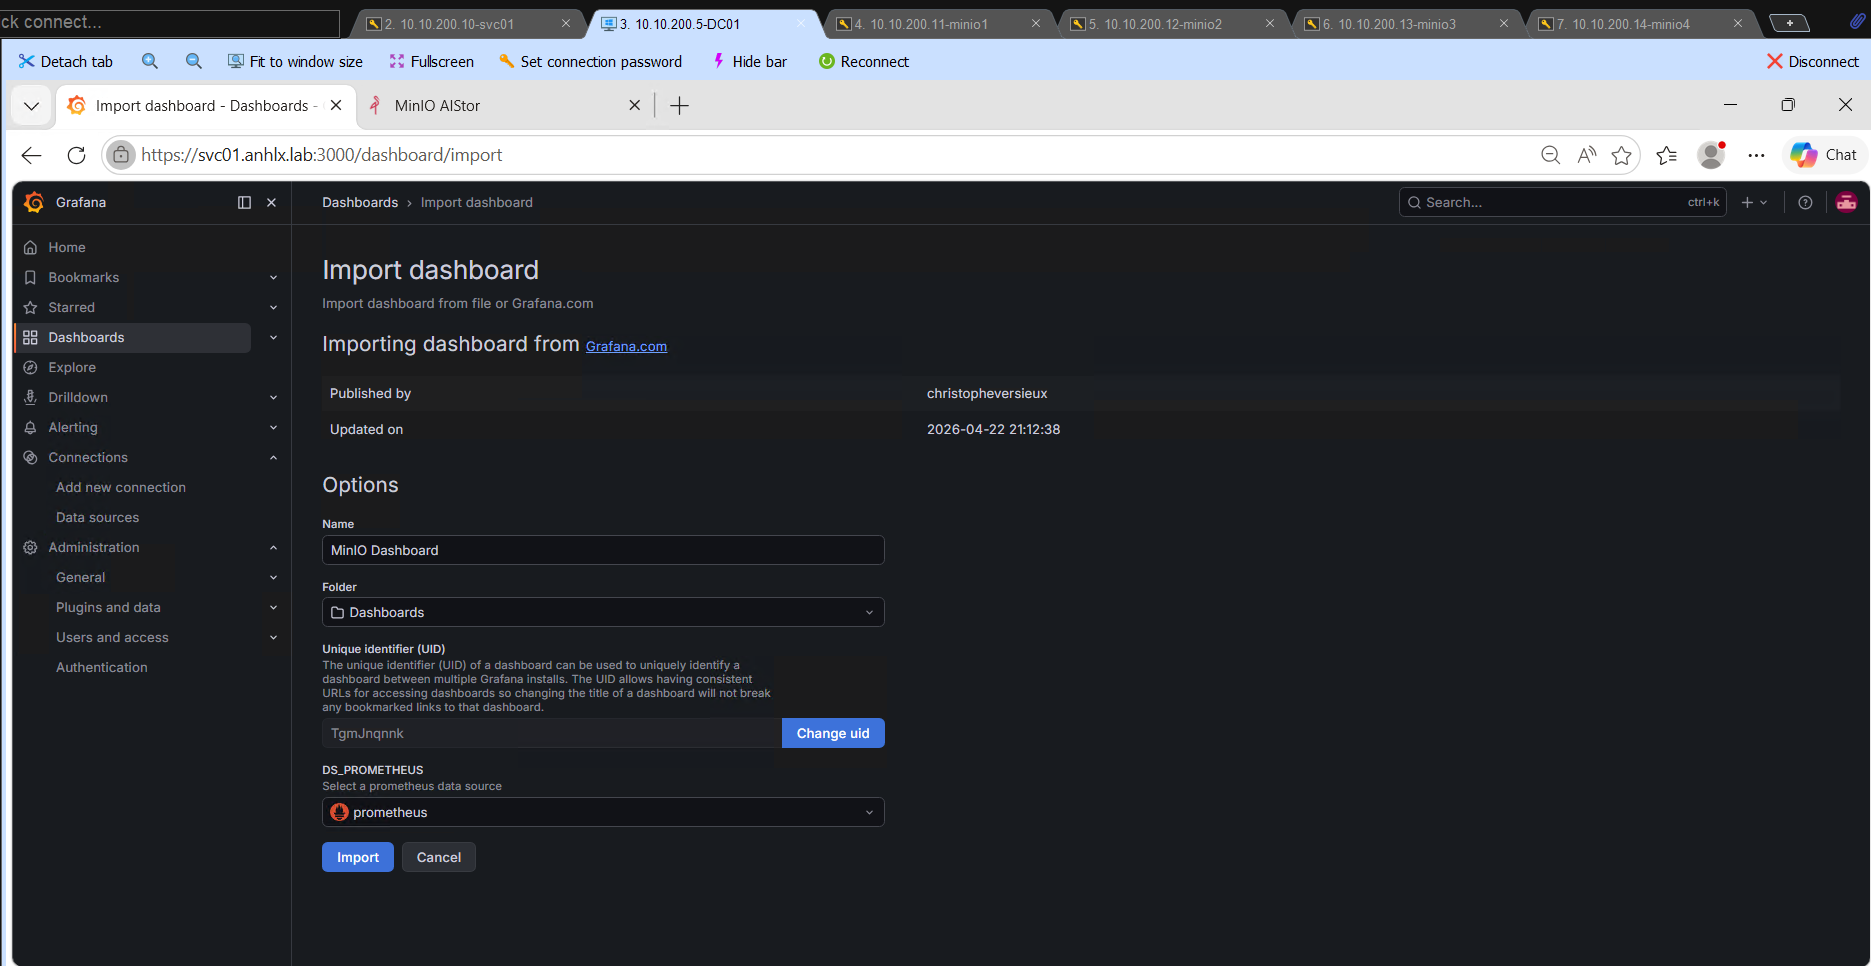Expand the Starred section chevron
This screenshot has width=1871, height=966.
273,308
